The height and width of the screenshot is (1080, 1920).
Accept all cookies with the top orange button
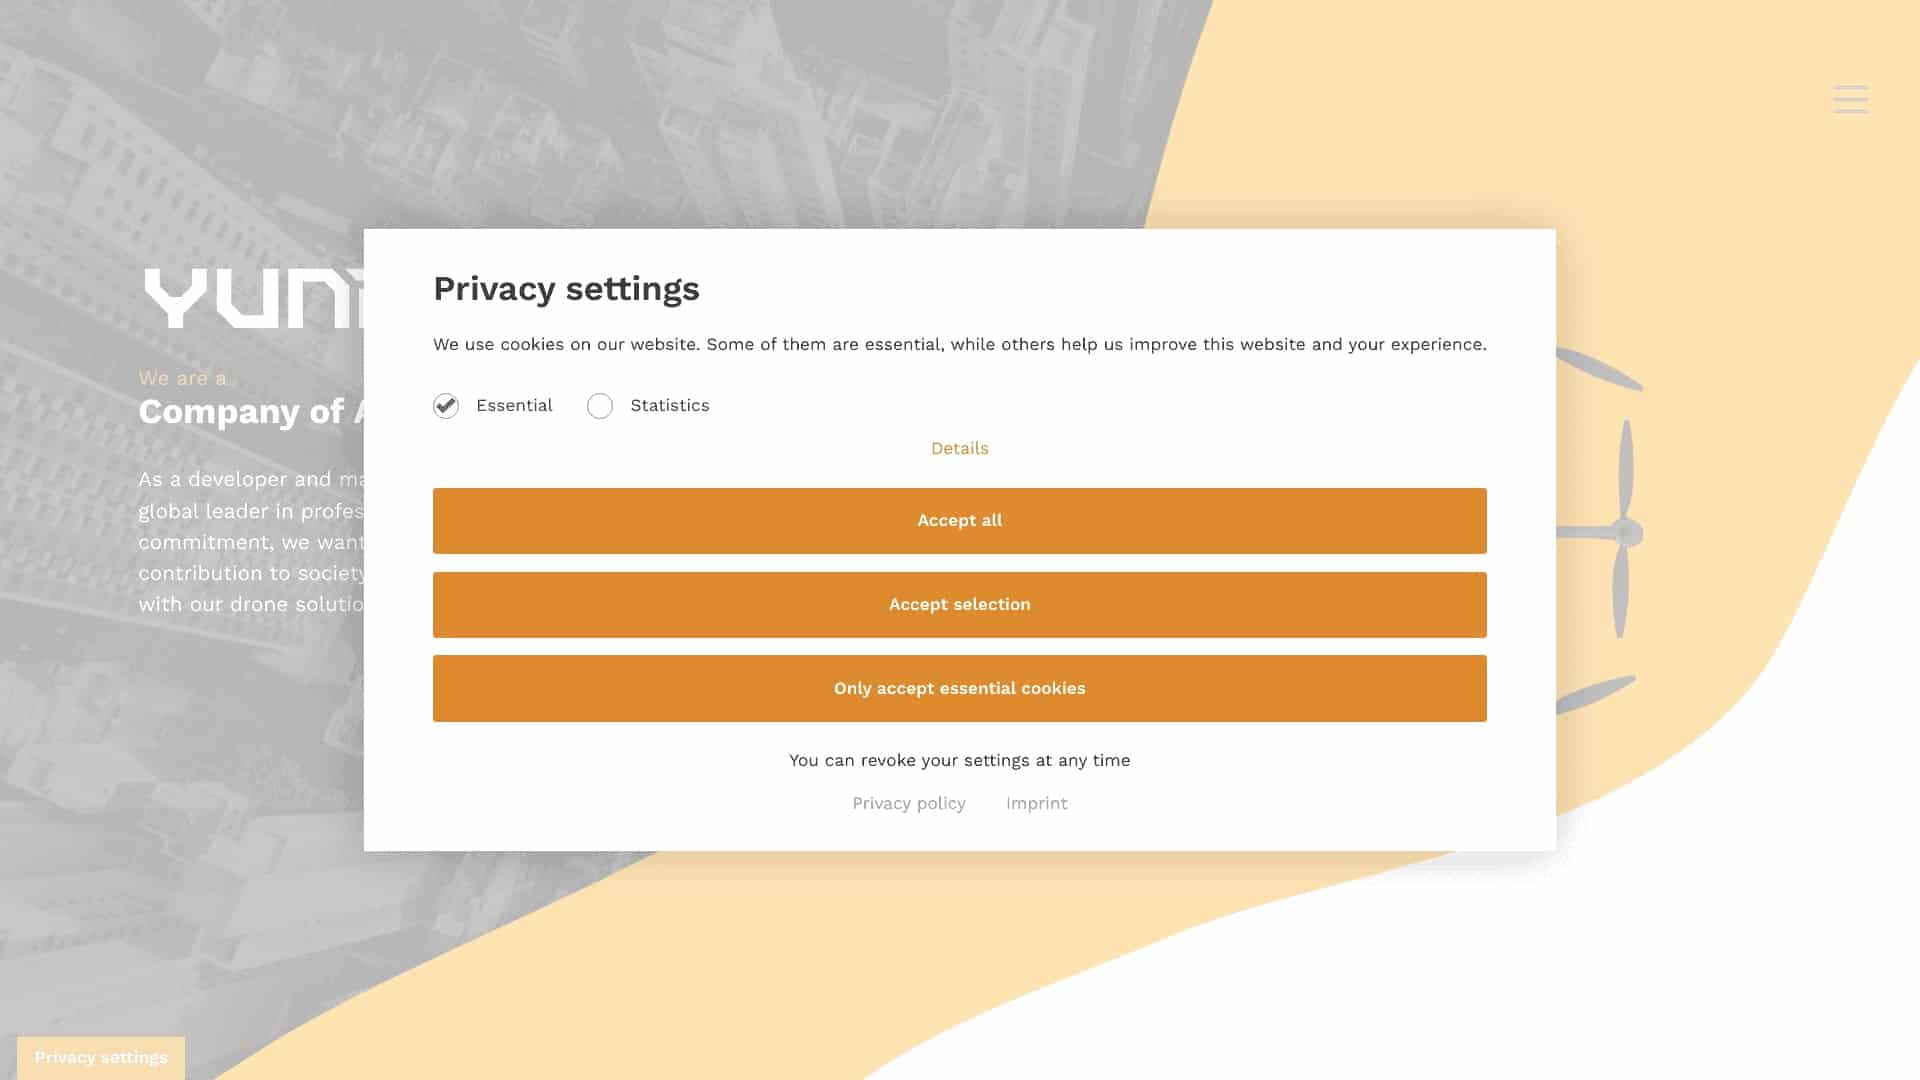click(x=959, y=520)
